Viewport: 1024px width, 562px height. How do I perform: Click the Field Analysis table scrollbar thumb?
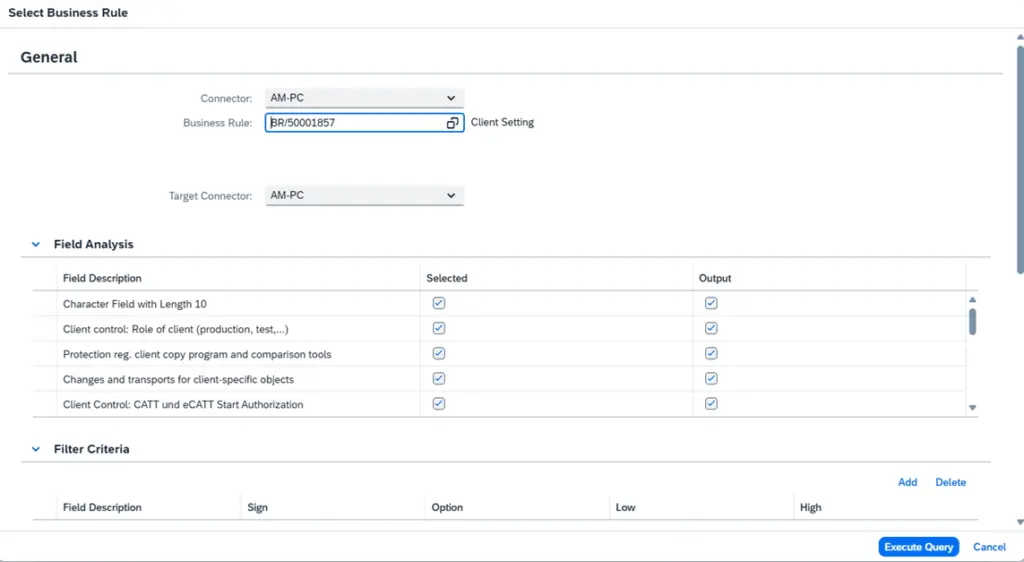(972, 321)
